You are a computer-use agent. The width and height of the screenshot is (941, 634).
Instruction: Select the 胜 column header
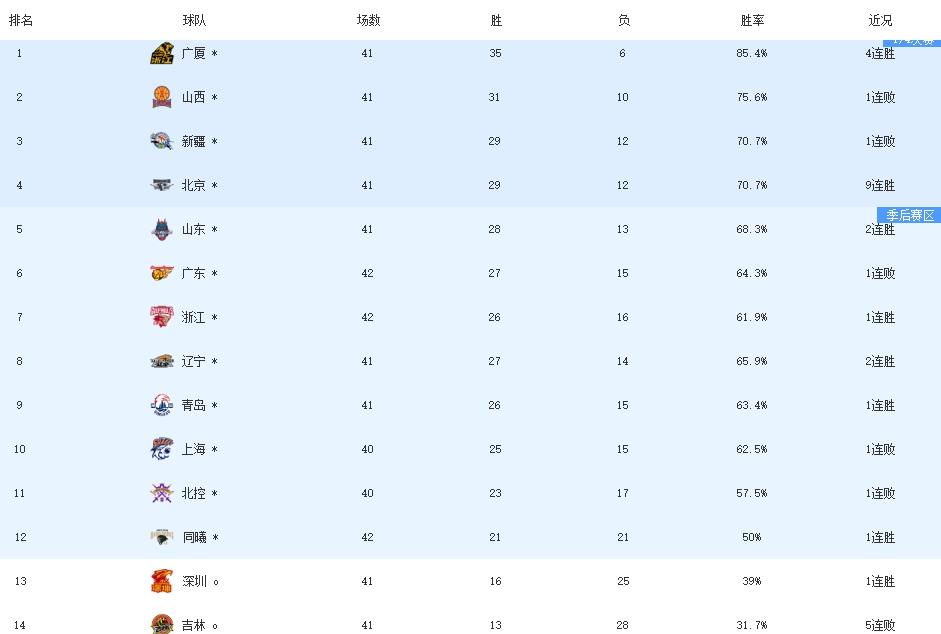496,20
